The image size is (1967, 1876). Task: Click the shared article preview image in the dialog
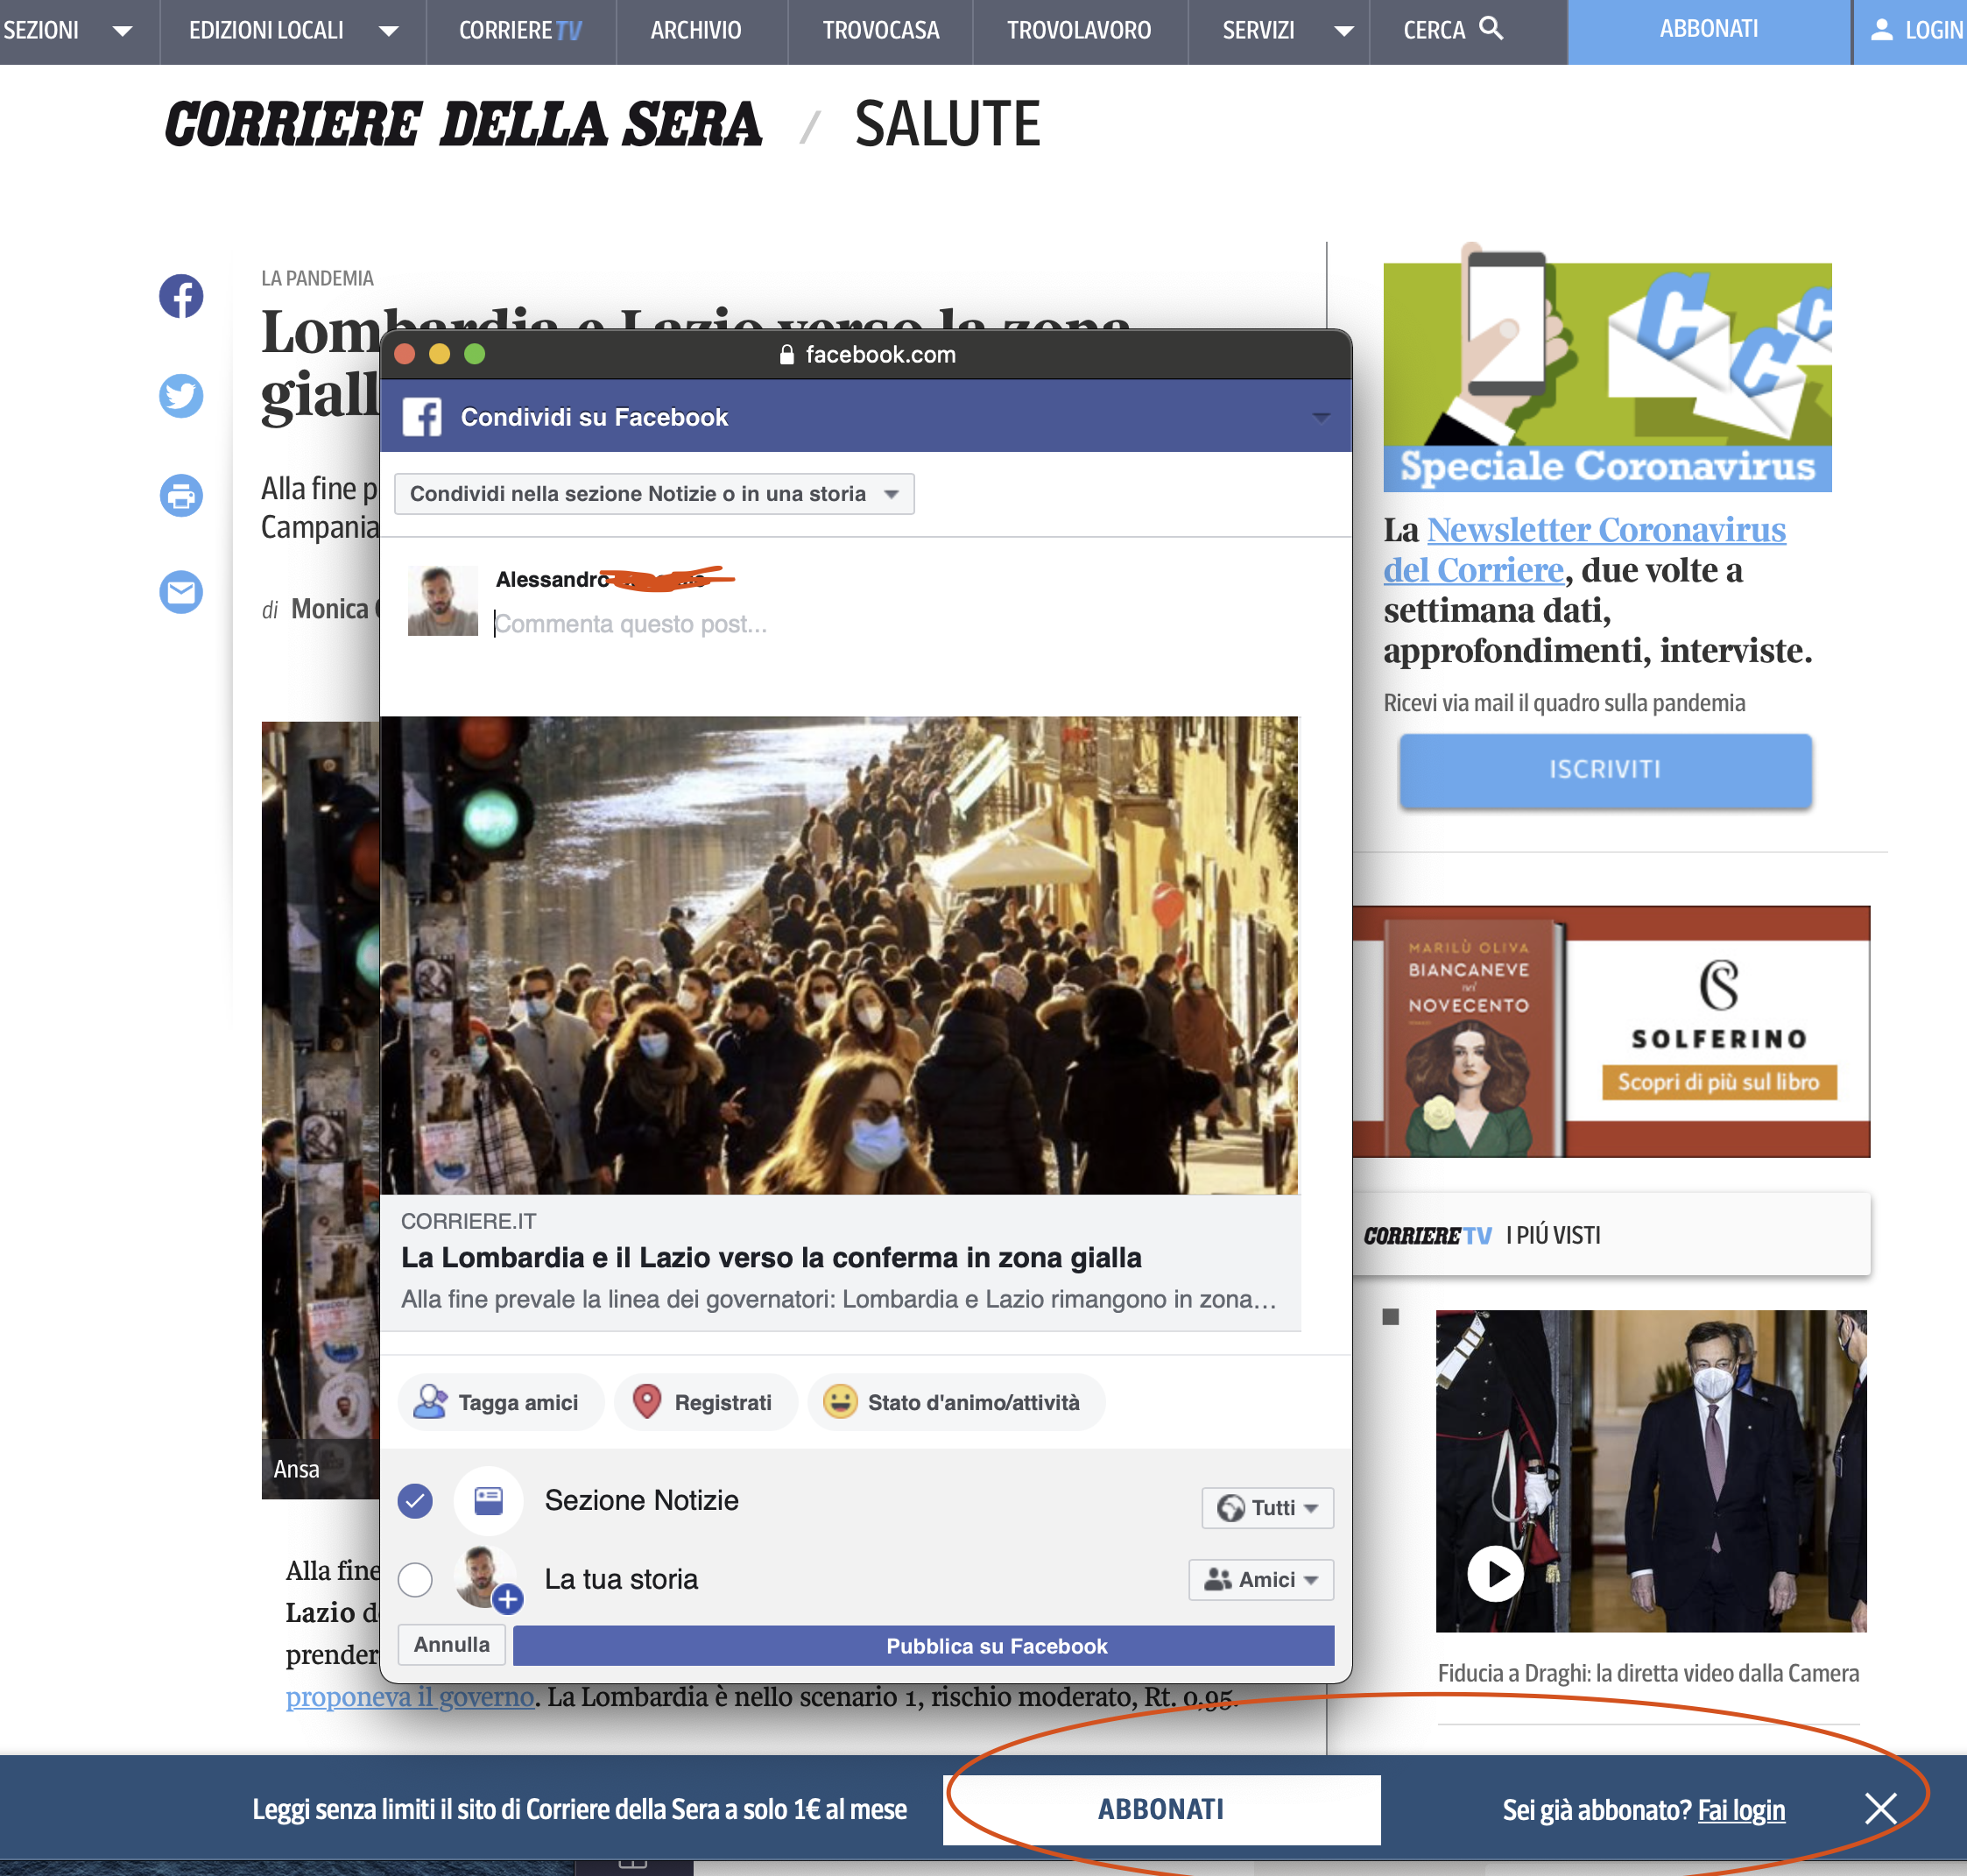point(839,955)
